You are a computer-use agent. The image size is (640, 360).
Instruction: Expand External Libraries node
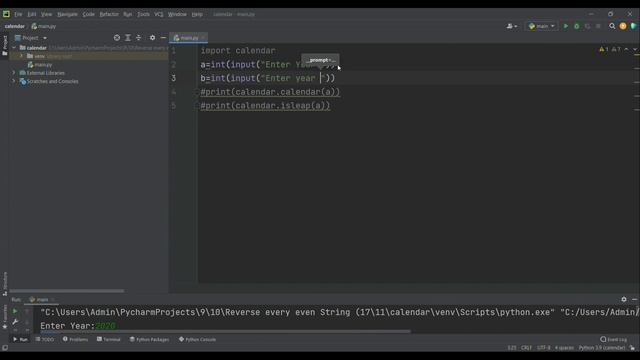tap(14, 73)
